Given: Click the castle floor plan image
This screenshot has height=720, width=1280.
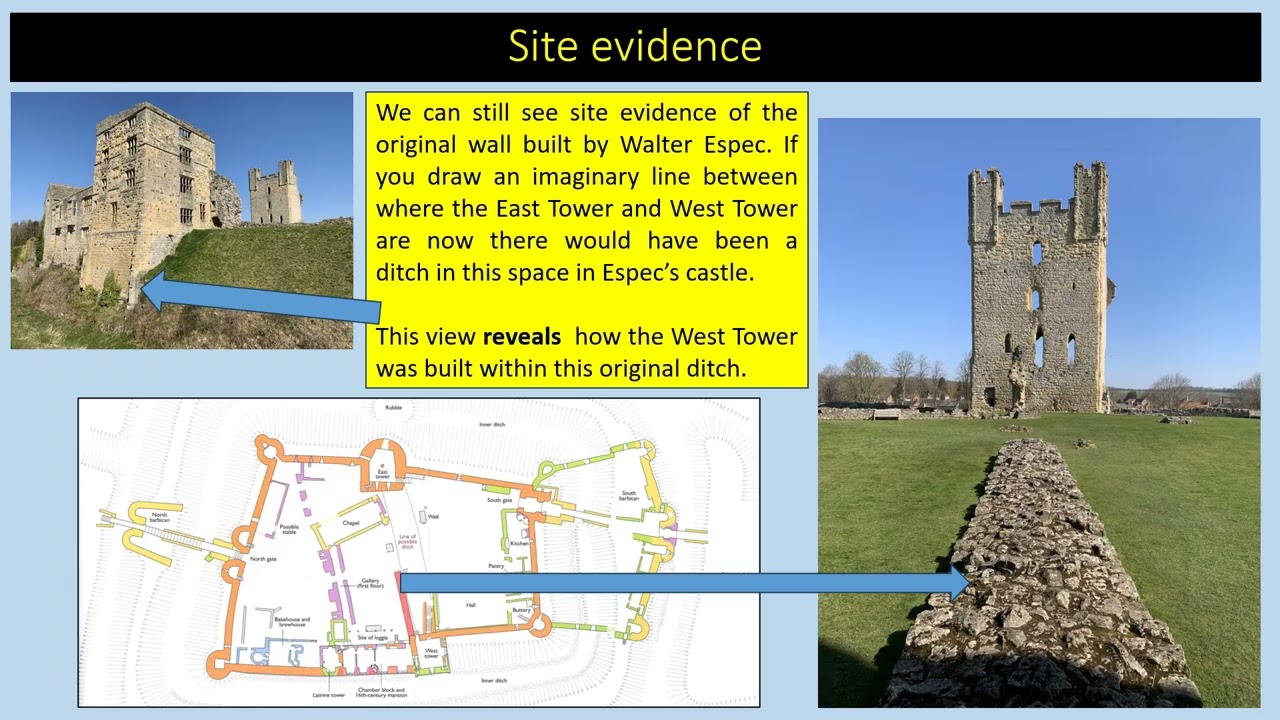Looking at the screenshot, I should tap(419, 552).
